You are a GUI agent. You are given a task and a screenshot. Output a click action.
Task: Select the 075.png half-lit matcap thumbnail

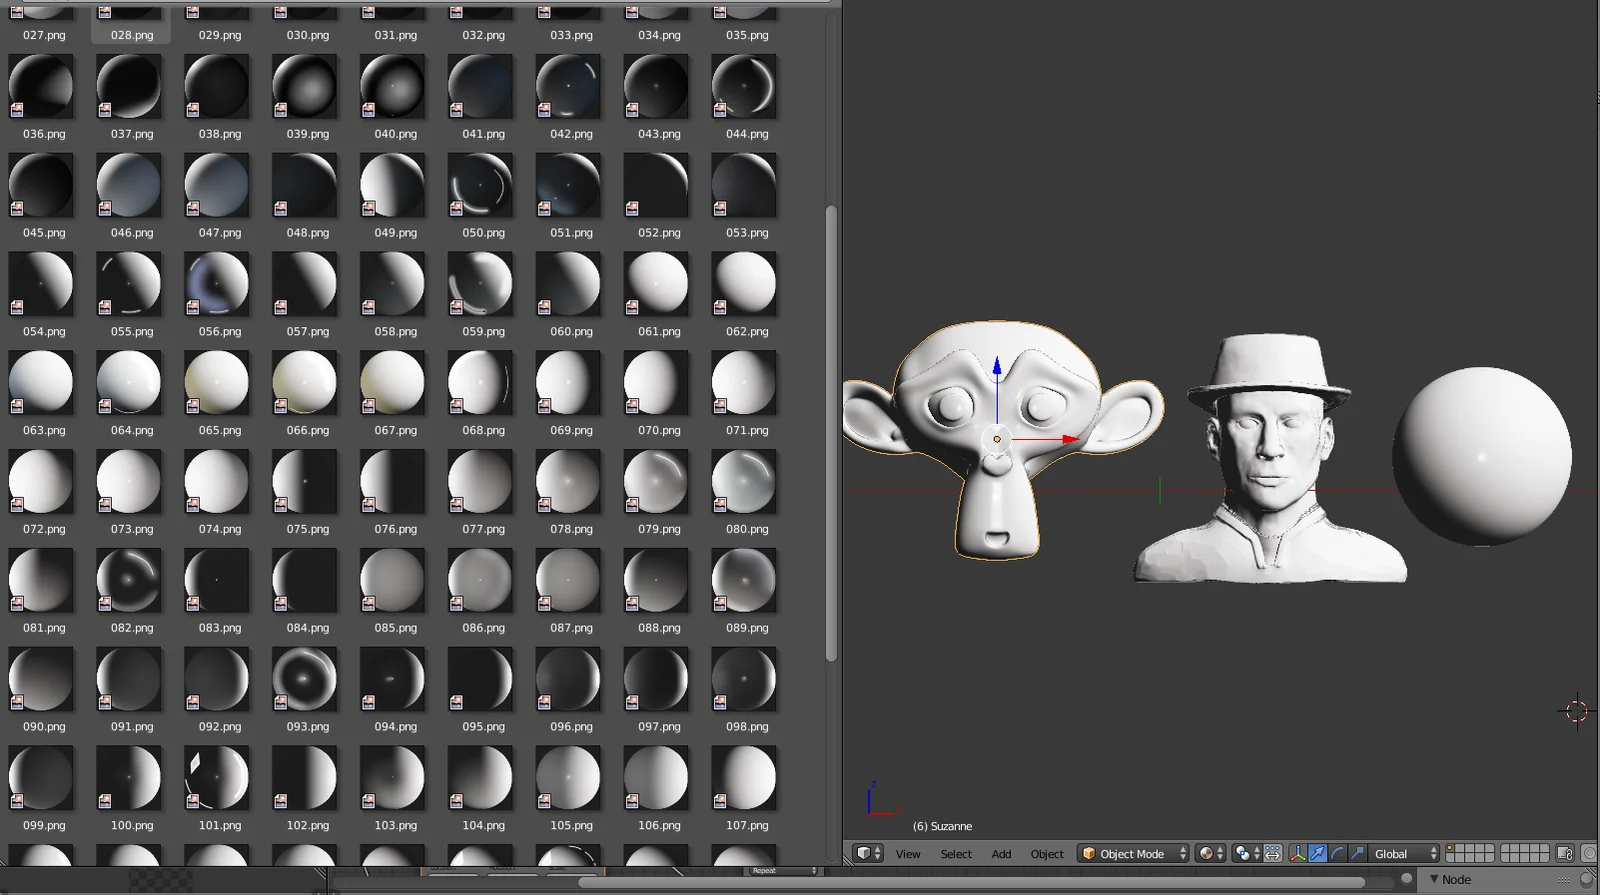click(x=305, y=482)
